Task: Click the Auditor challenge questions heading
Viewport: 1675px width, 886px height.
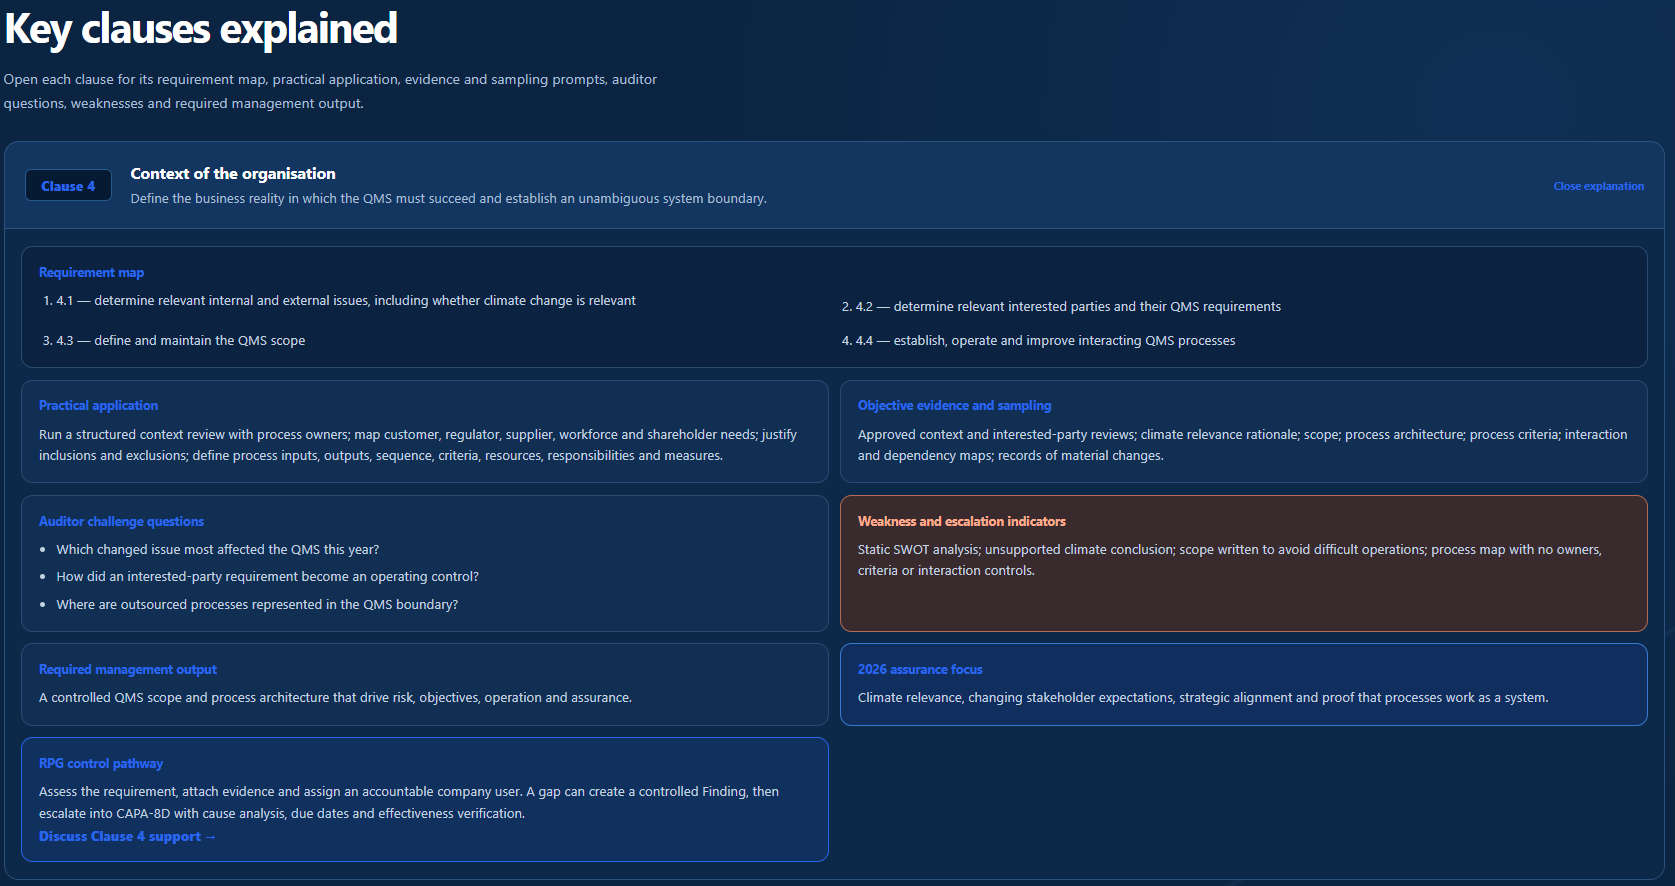Action: (121, 521)
